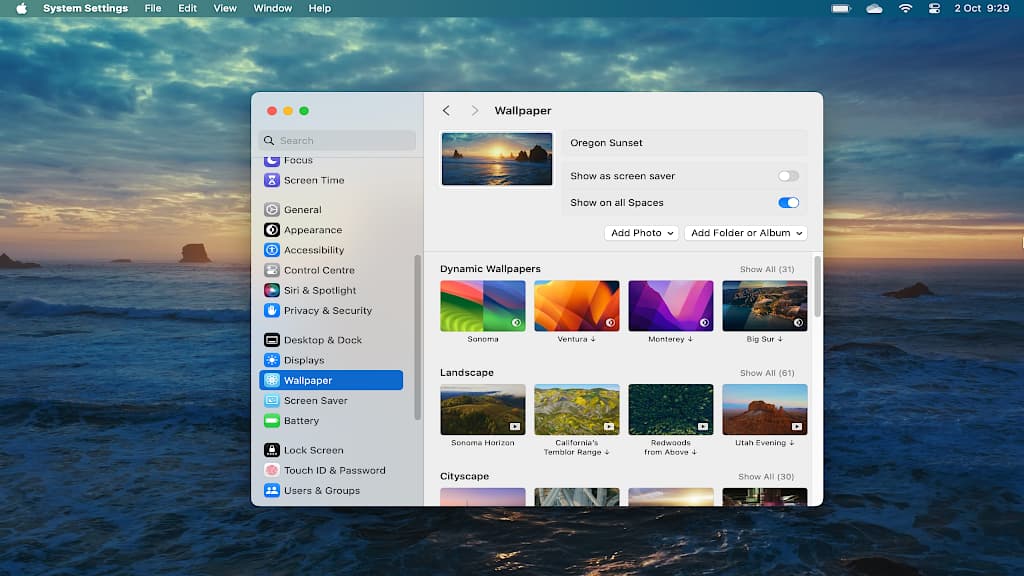Screen dimensions: 1024x576
Task: Select the Sonoma dynamic wallpaper thumbnail
Action: [x=483, y=304]
